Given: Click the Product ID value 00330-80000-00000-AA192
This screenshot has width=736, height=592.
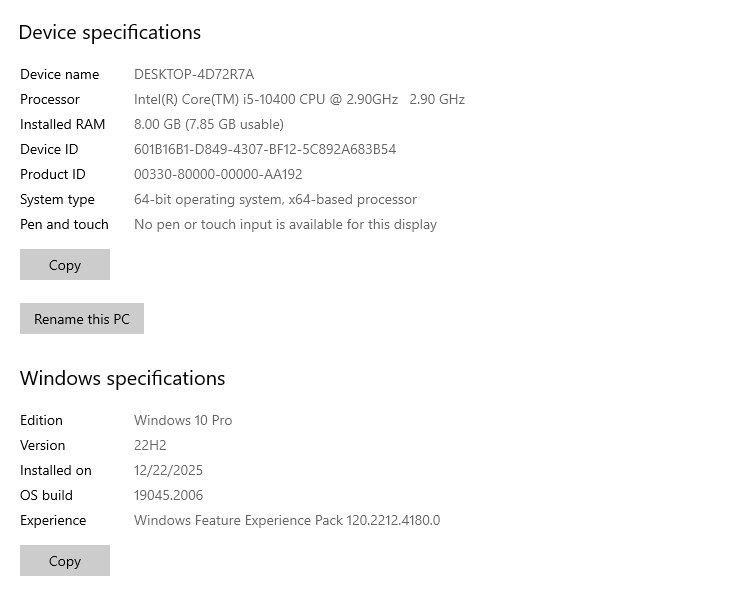Looking at the screenshot, I should [x=218, y=174].
